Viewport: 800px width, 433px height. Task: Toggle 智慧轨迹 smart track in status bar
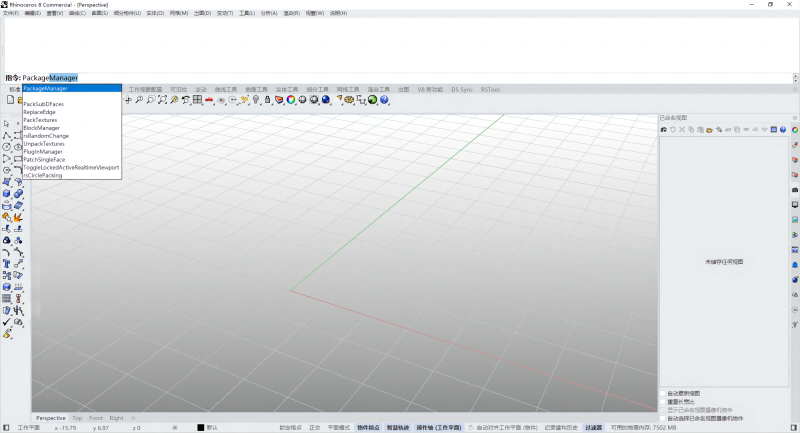tap(399, 427)
